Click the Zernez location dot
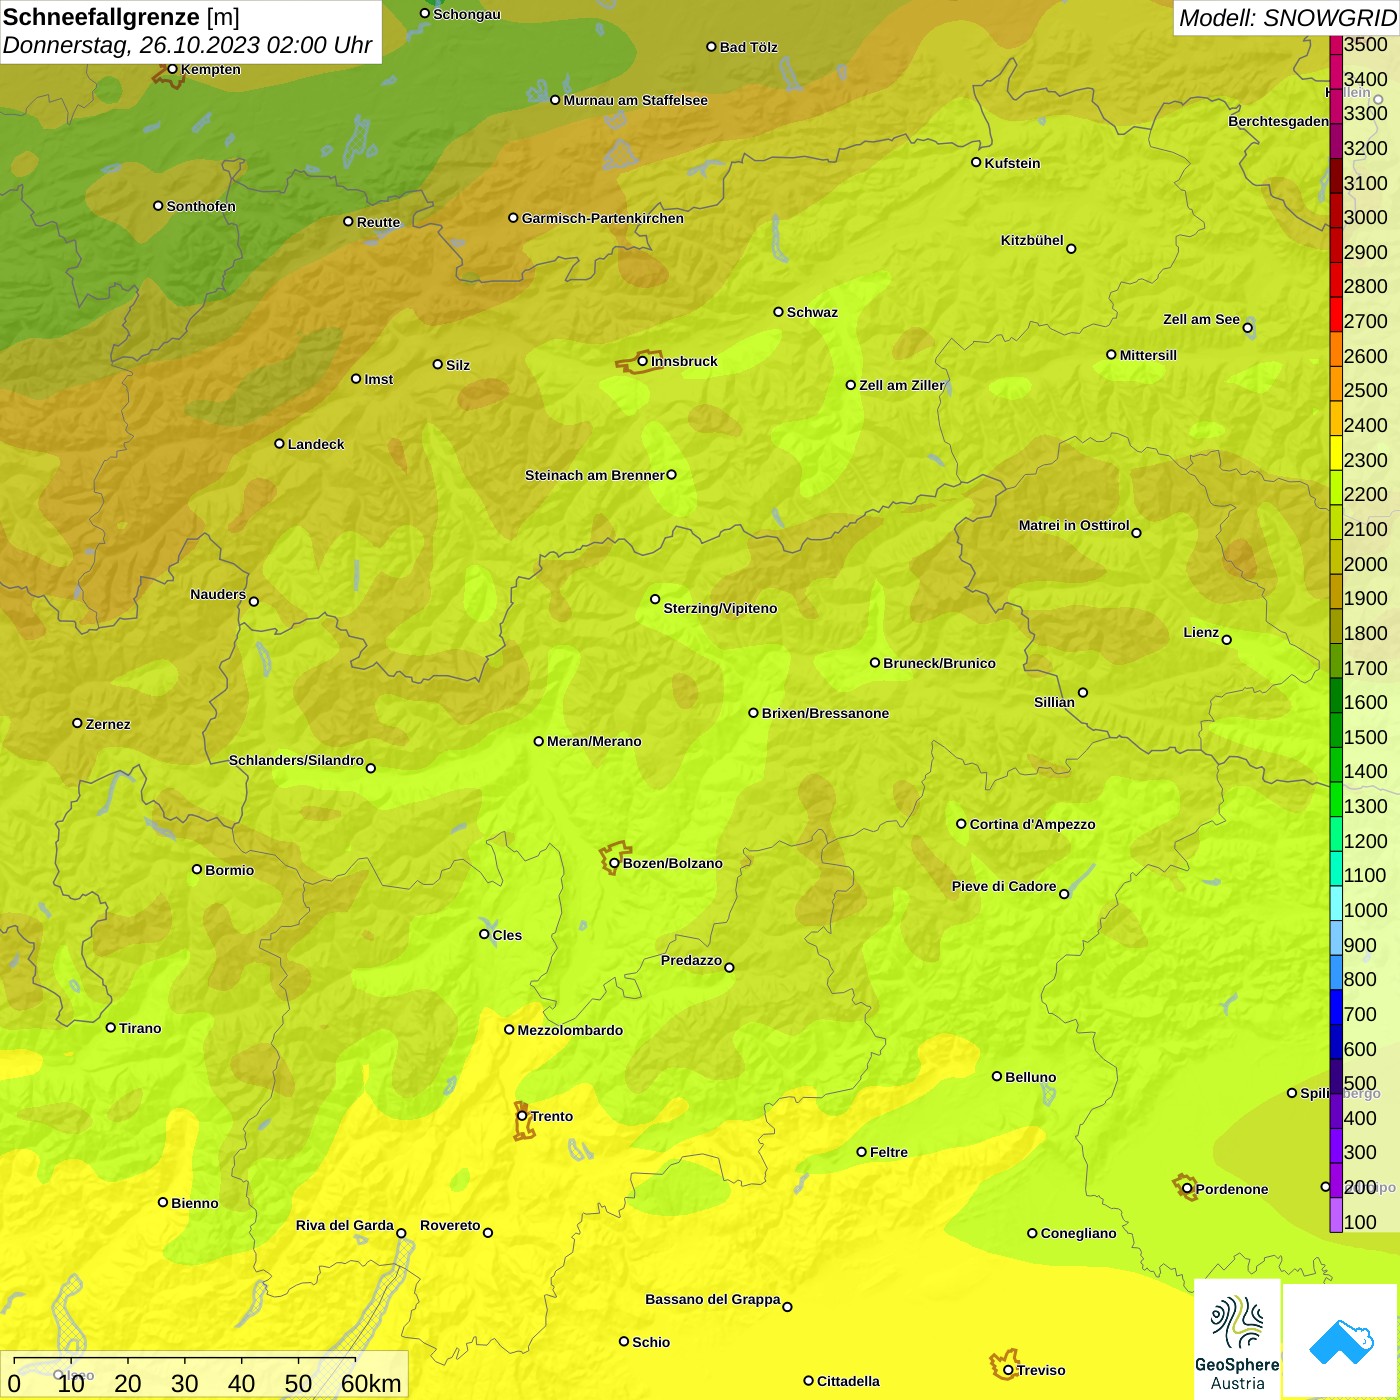Viewport: 1400px width, 1400px height. tap(77, 723)
